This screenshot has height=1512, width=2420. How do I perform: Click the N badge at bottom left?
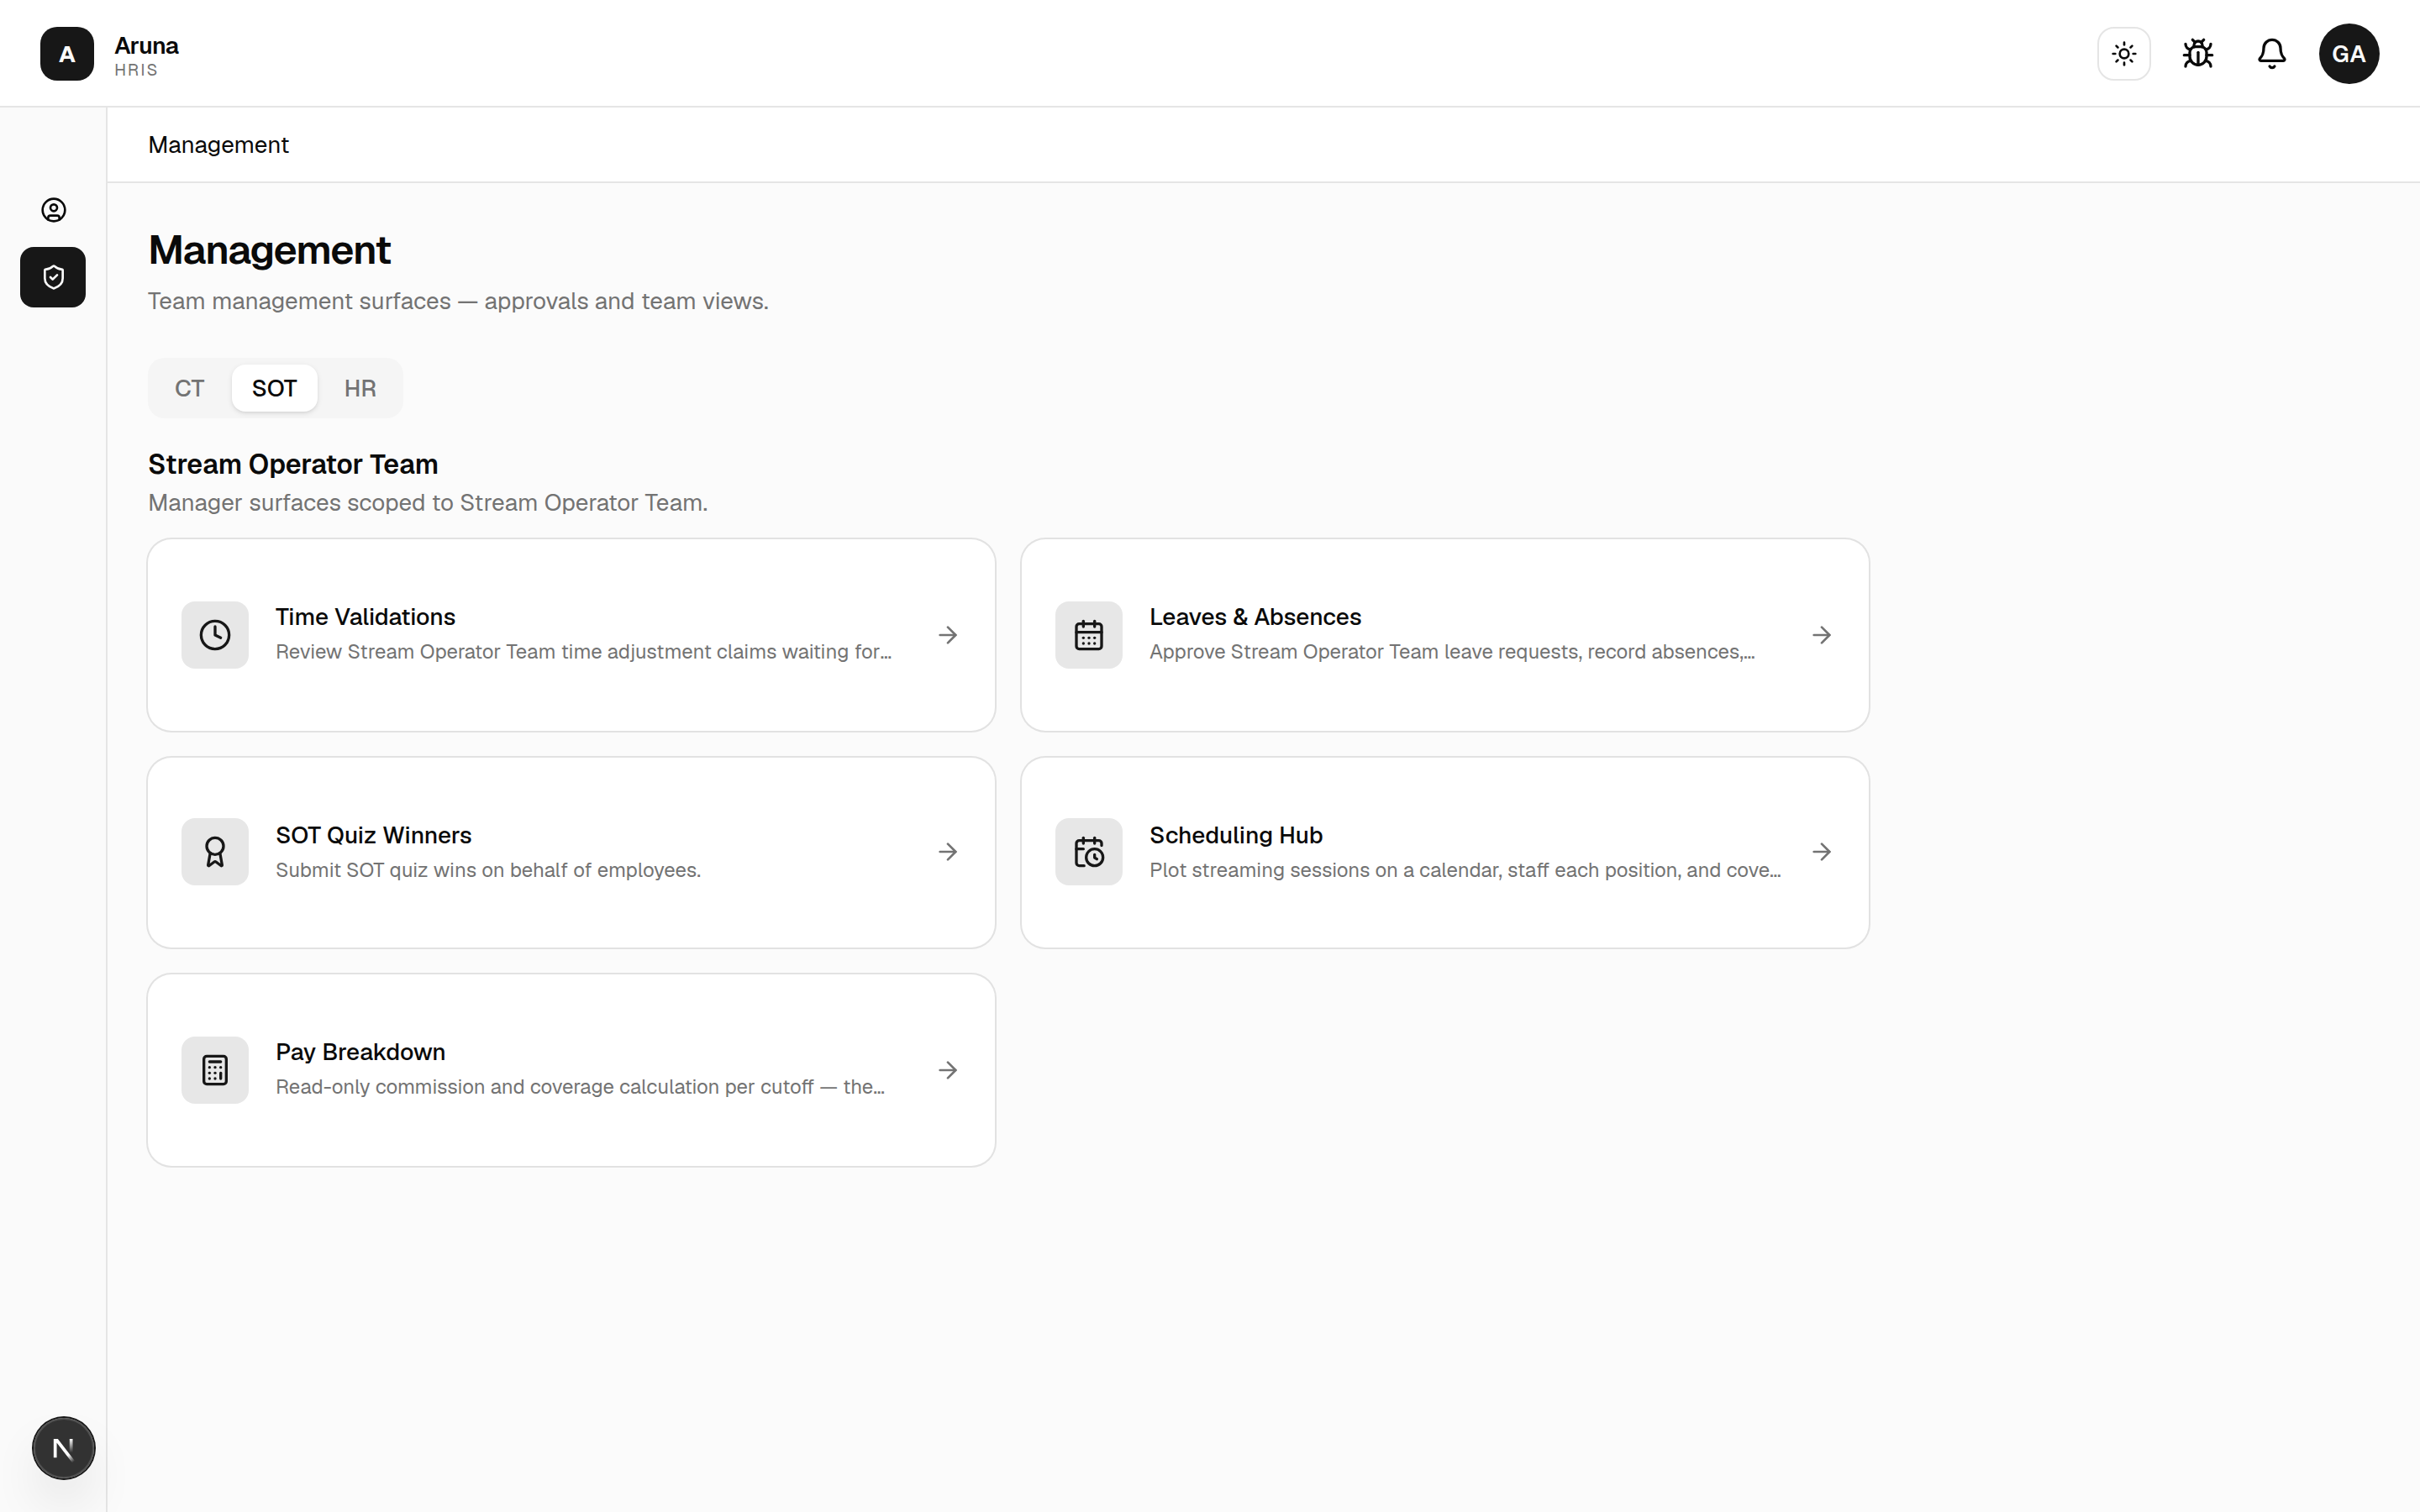coord(63,1448)
